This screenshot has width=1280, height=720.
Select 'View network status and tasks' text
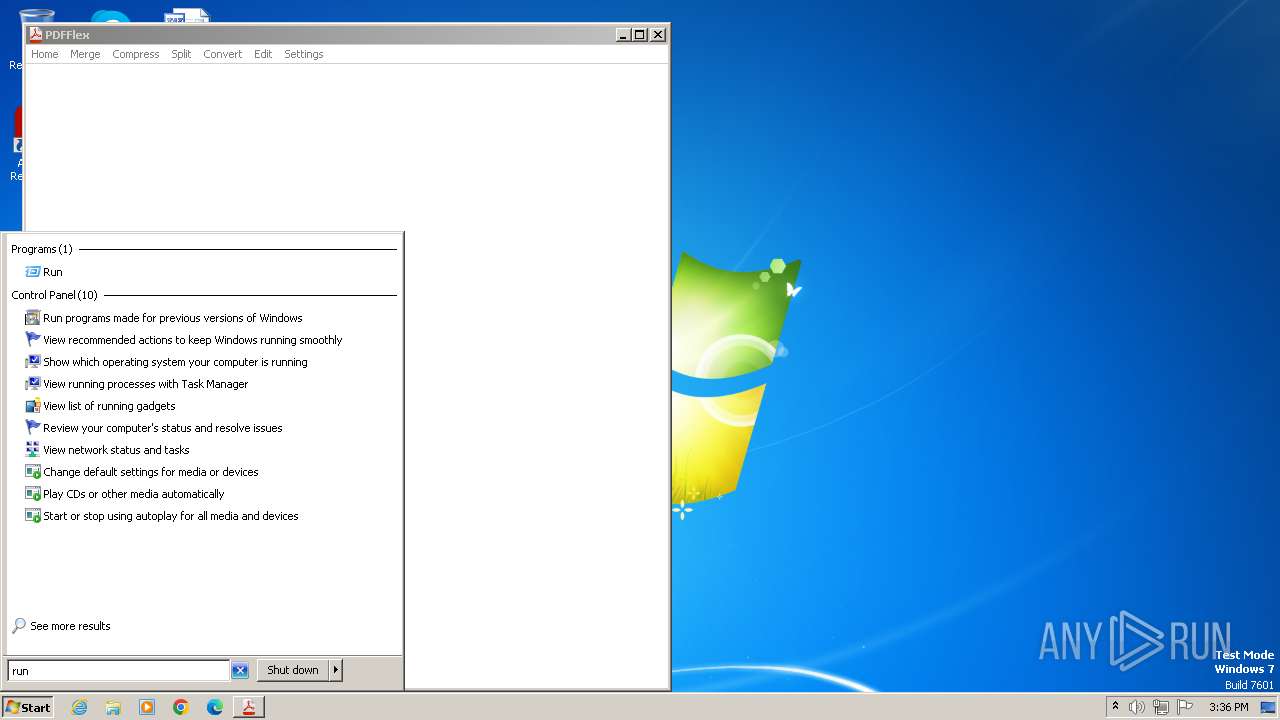tap(116, 450)
